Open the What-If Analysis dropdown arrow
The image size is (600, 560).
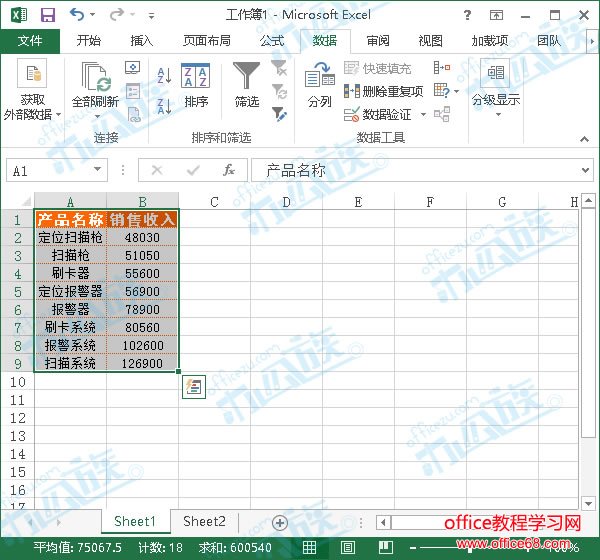(456, 91)
